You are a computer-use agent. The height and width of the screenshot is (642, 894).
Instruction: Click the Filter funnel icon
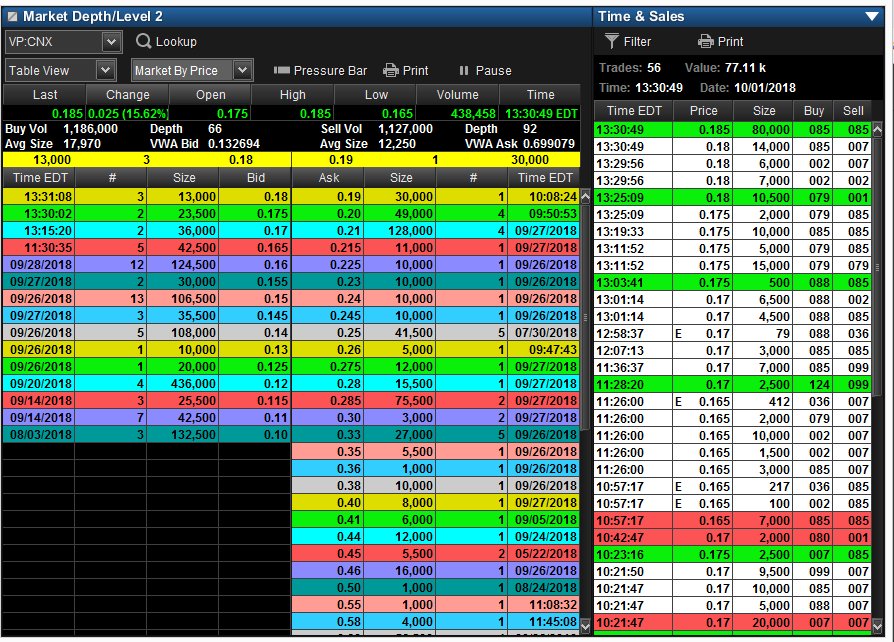[611, 41]
